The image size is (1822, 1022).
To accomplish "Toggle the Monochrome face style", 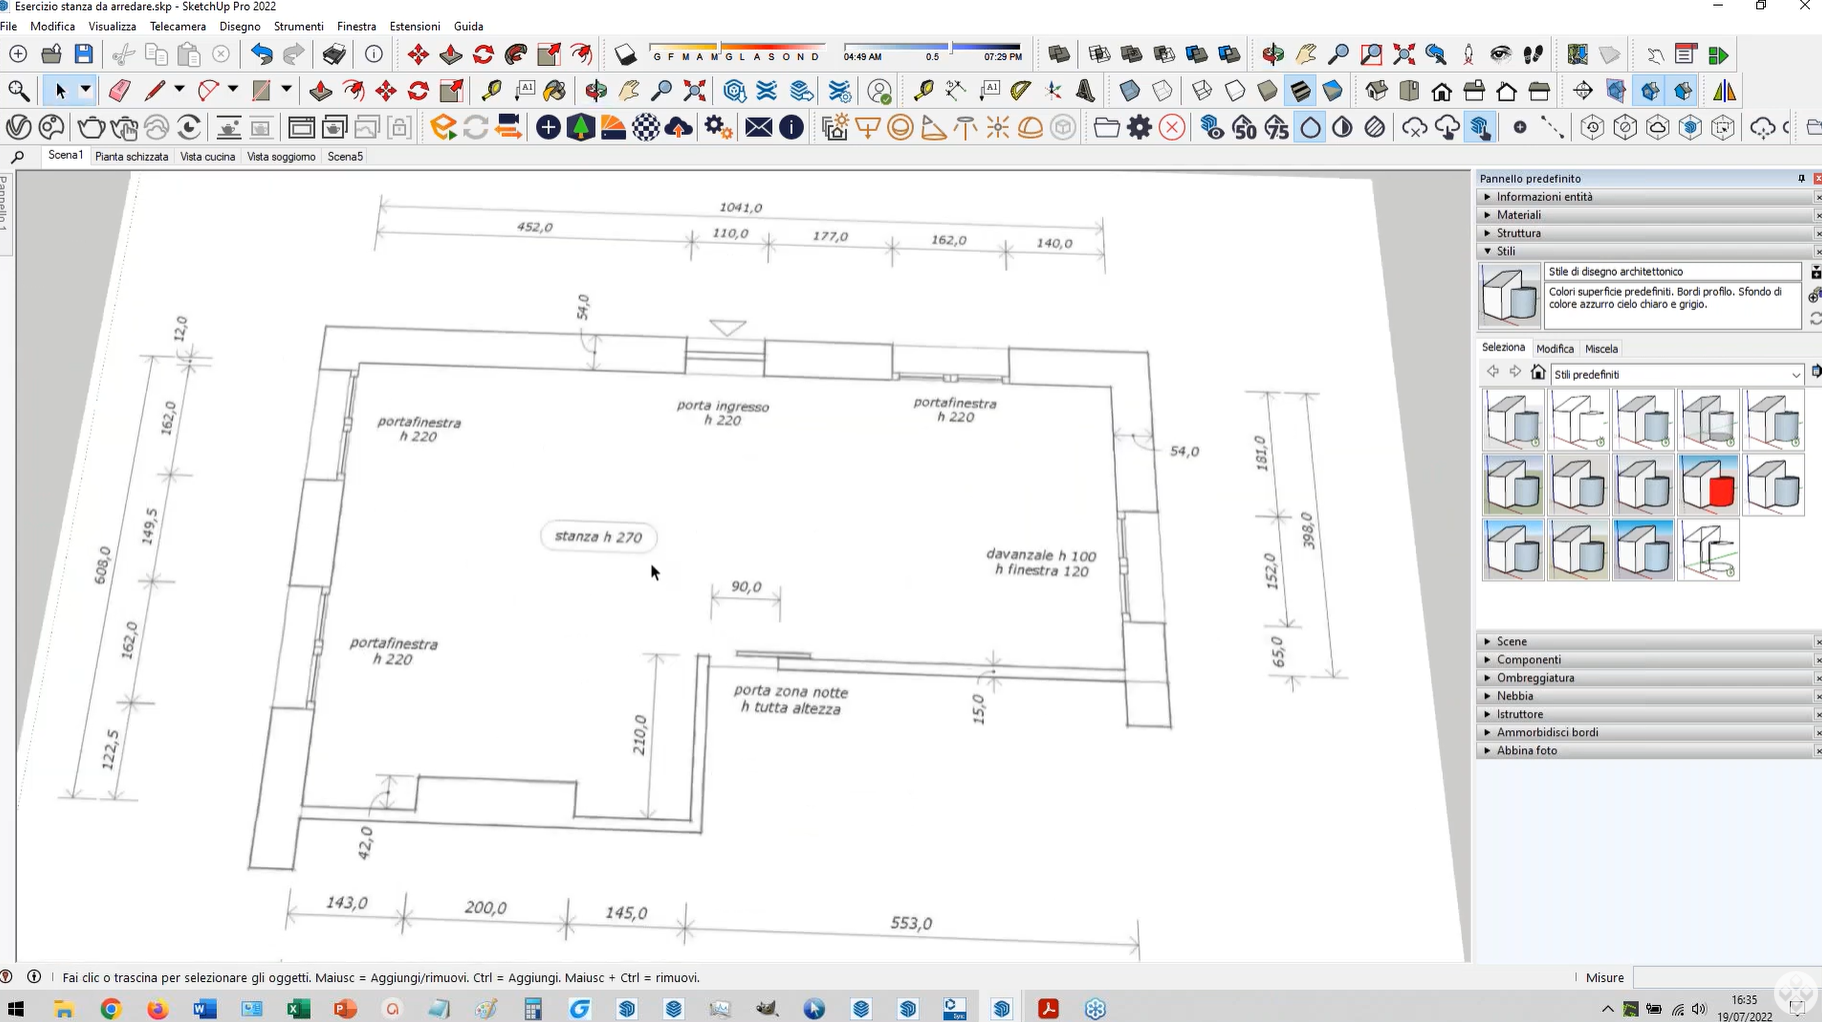I will click(x=1333, y=91).
